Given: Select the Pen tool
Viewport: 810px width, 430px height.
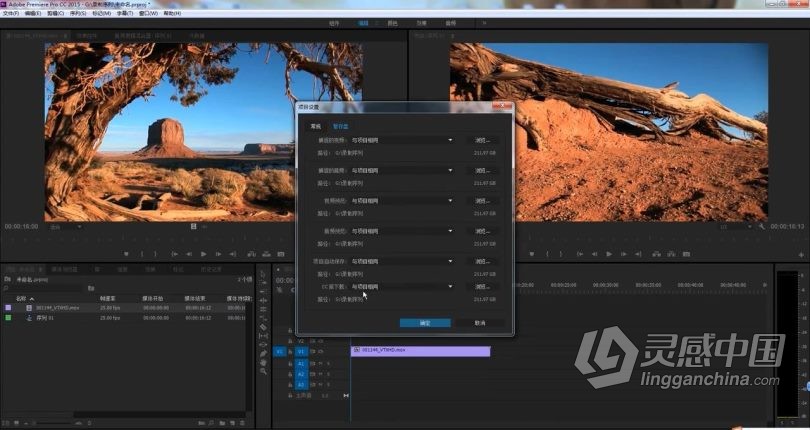Looking at the screenshot, I should tap(263, 354).
